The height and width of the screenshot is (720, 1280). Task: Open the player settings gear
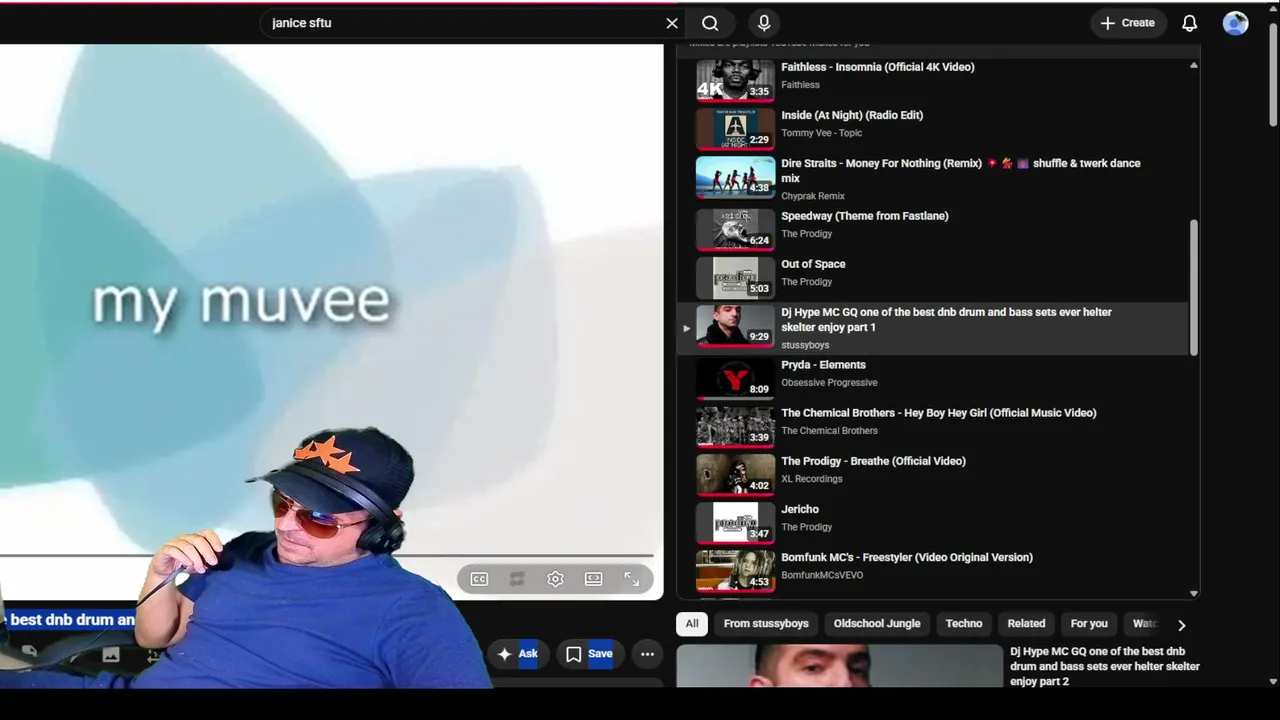click(x=555, y=579)
